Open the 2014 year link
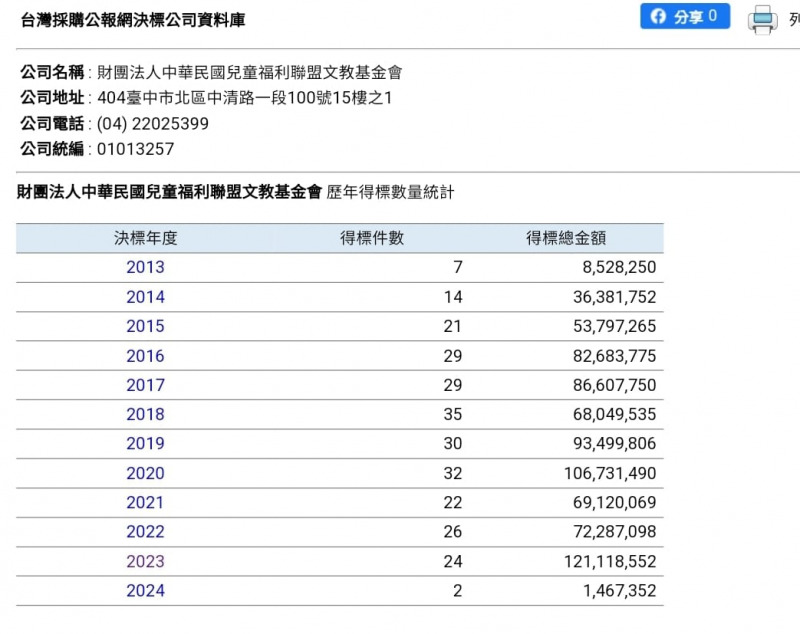The height and width of the screenshot is (634, 800). coord(145,297)
